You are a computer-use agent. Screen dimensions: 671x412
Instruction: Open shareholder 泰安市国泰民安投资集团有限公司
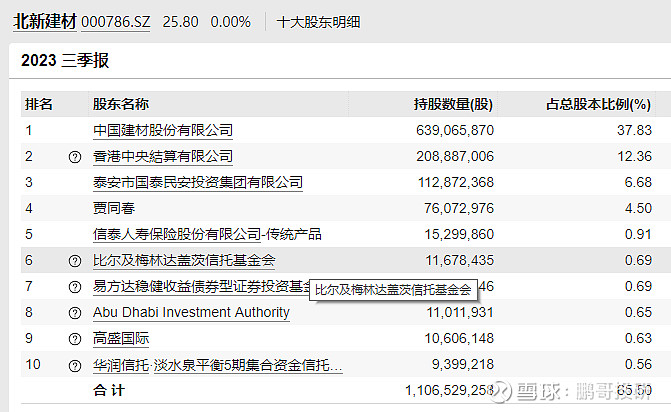click(x=198, y=182)
